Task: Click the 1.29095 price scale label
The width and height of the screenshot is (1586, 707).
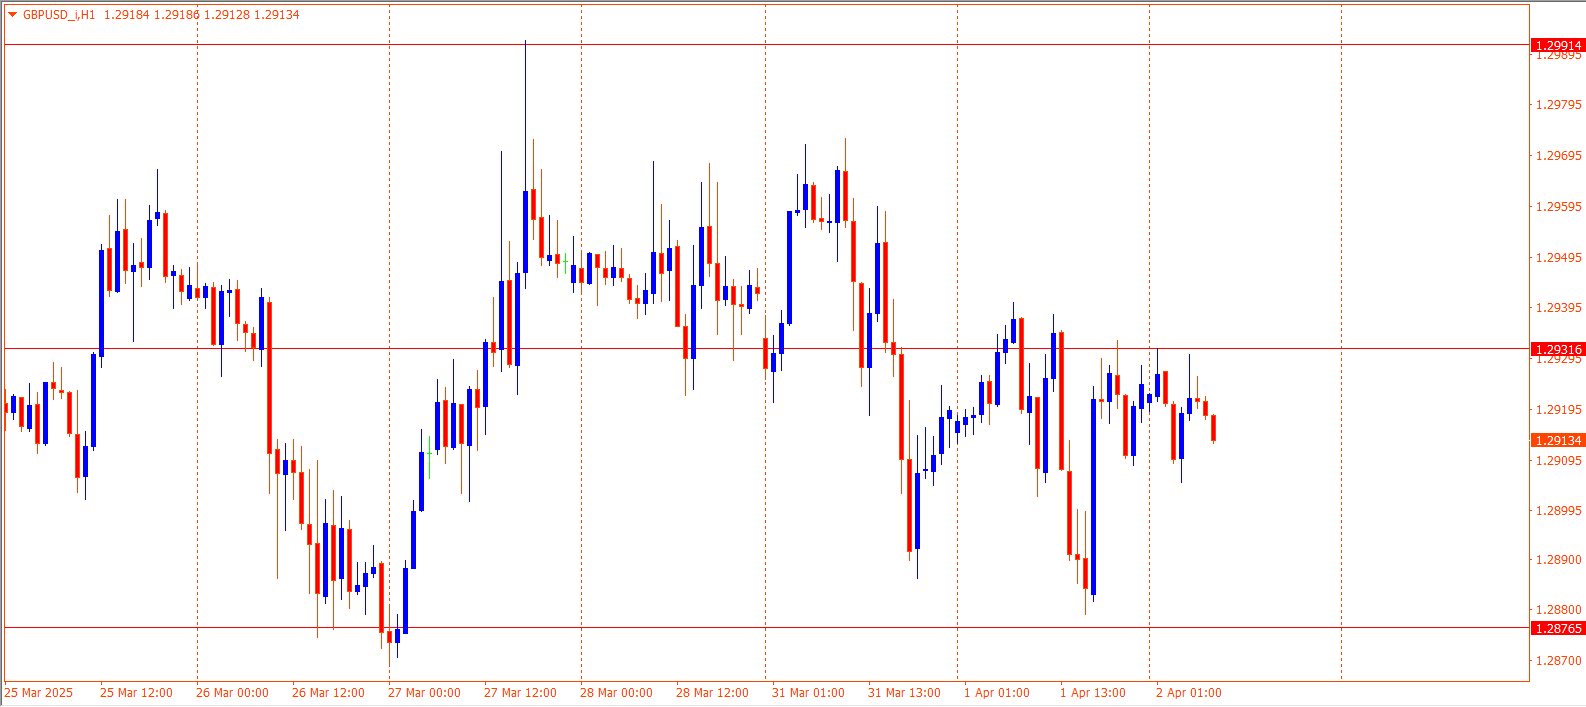Action: [x=1559, y=461]
